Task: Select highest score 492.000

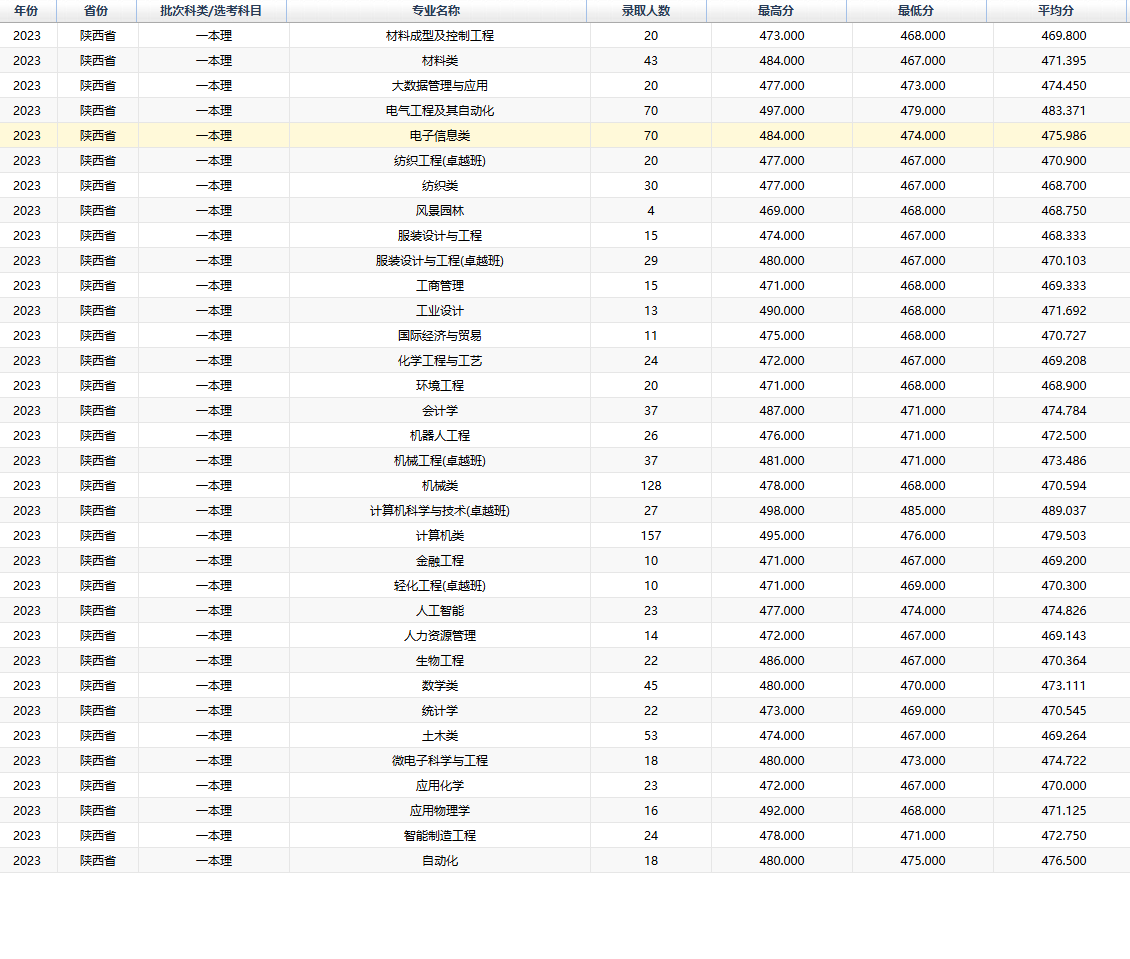Action: click(782, 810)
